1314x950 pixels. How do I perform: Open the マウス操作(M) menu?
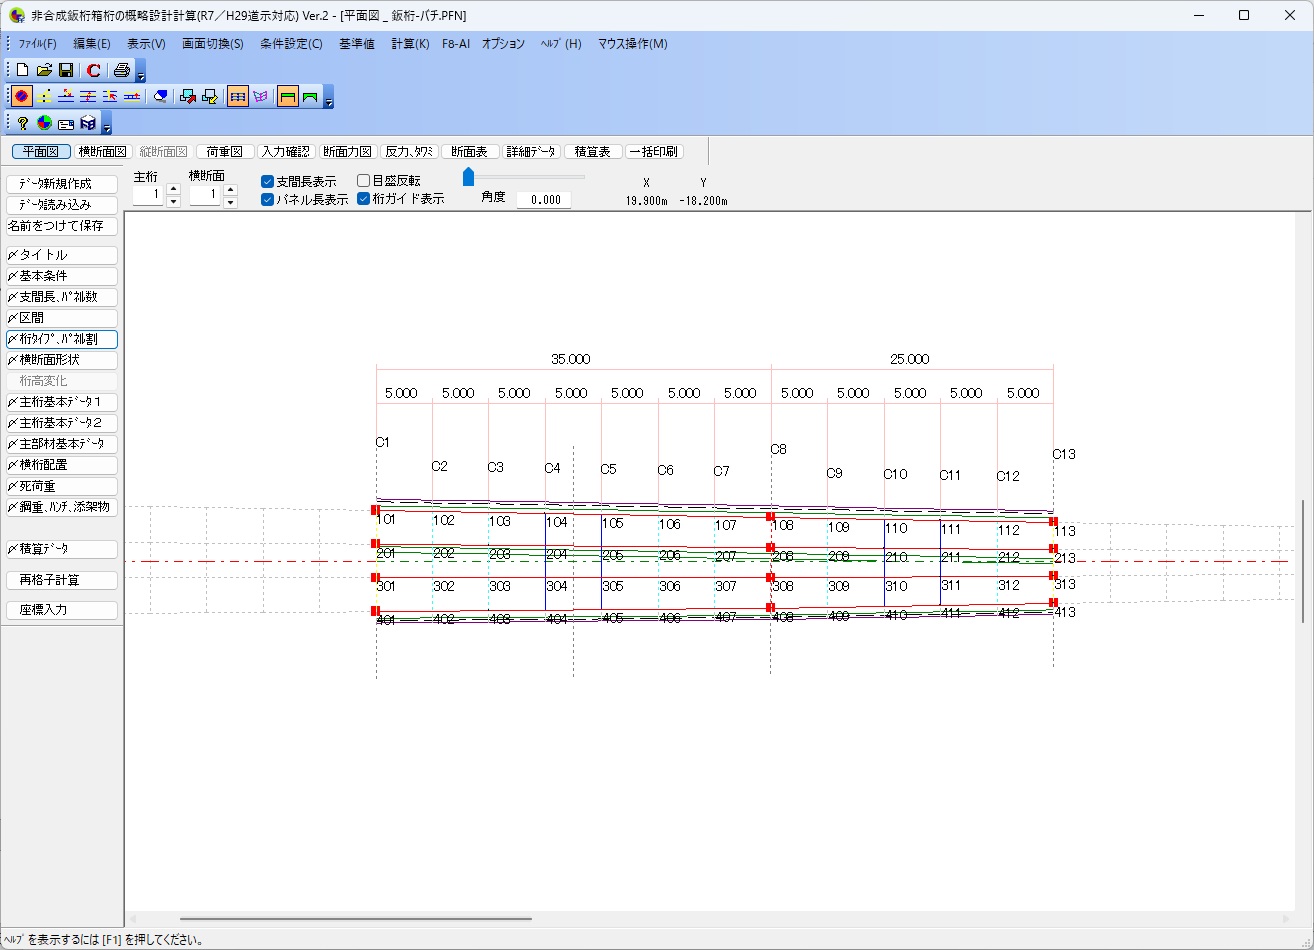pos(632,44)
